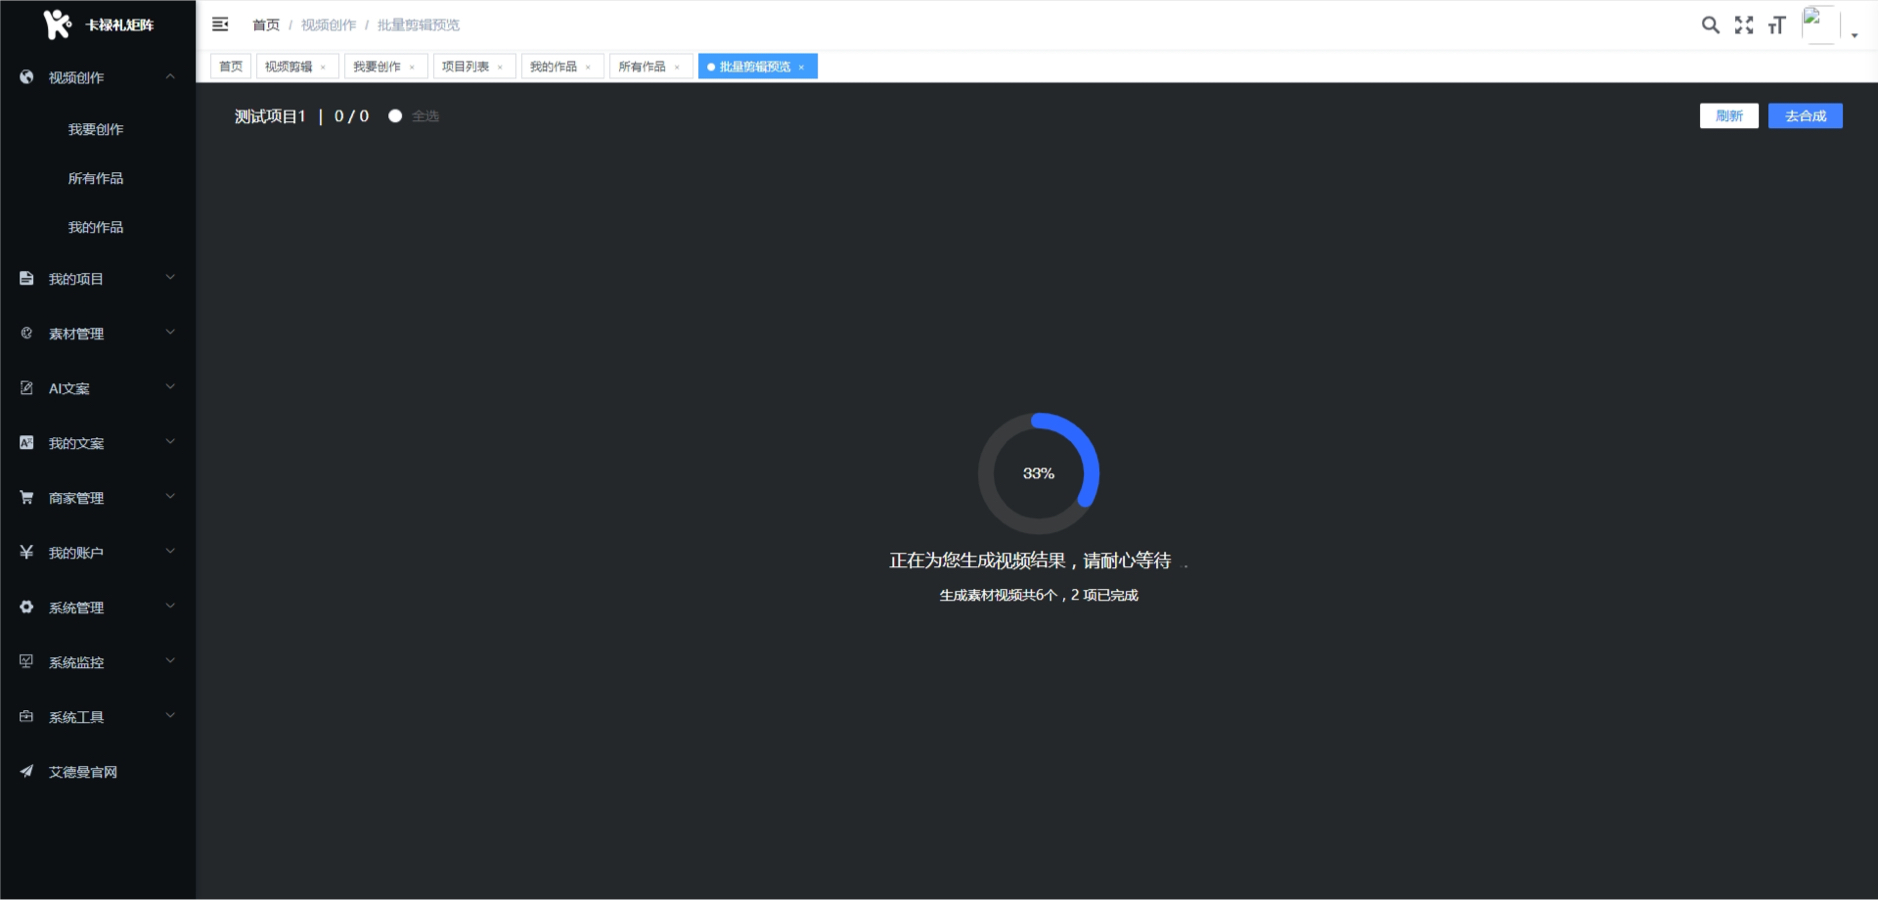Click the 去合成 button
Screen dimensions: 1878x900
coord(1805,116)
